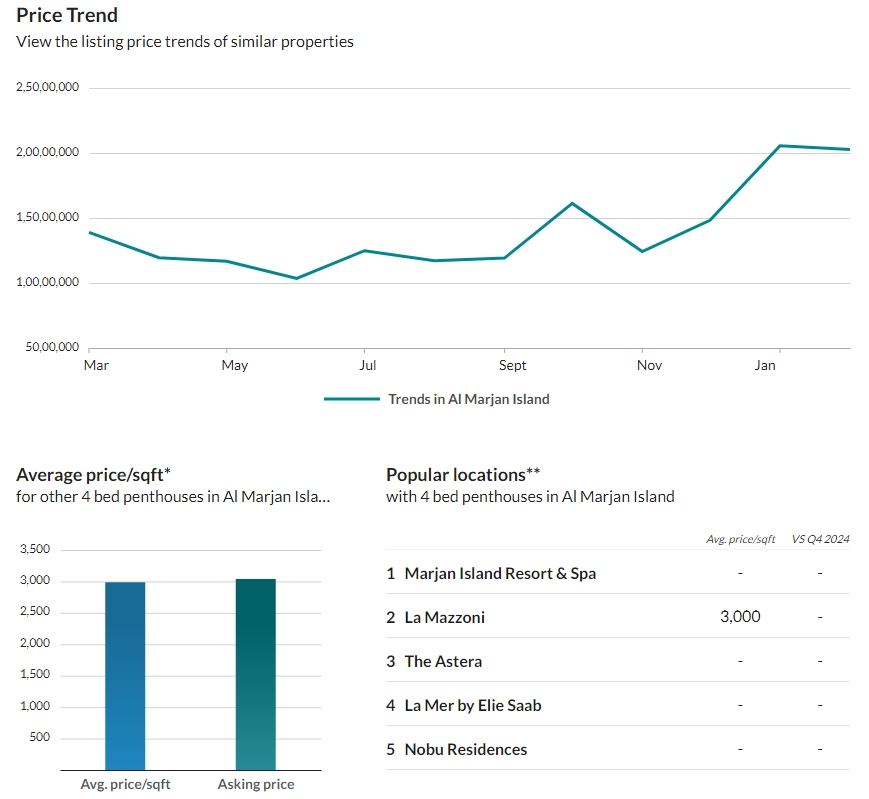Click the January peak on trend line
The height and width of the screenshot is (799, 869).
tap(780, 146)
